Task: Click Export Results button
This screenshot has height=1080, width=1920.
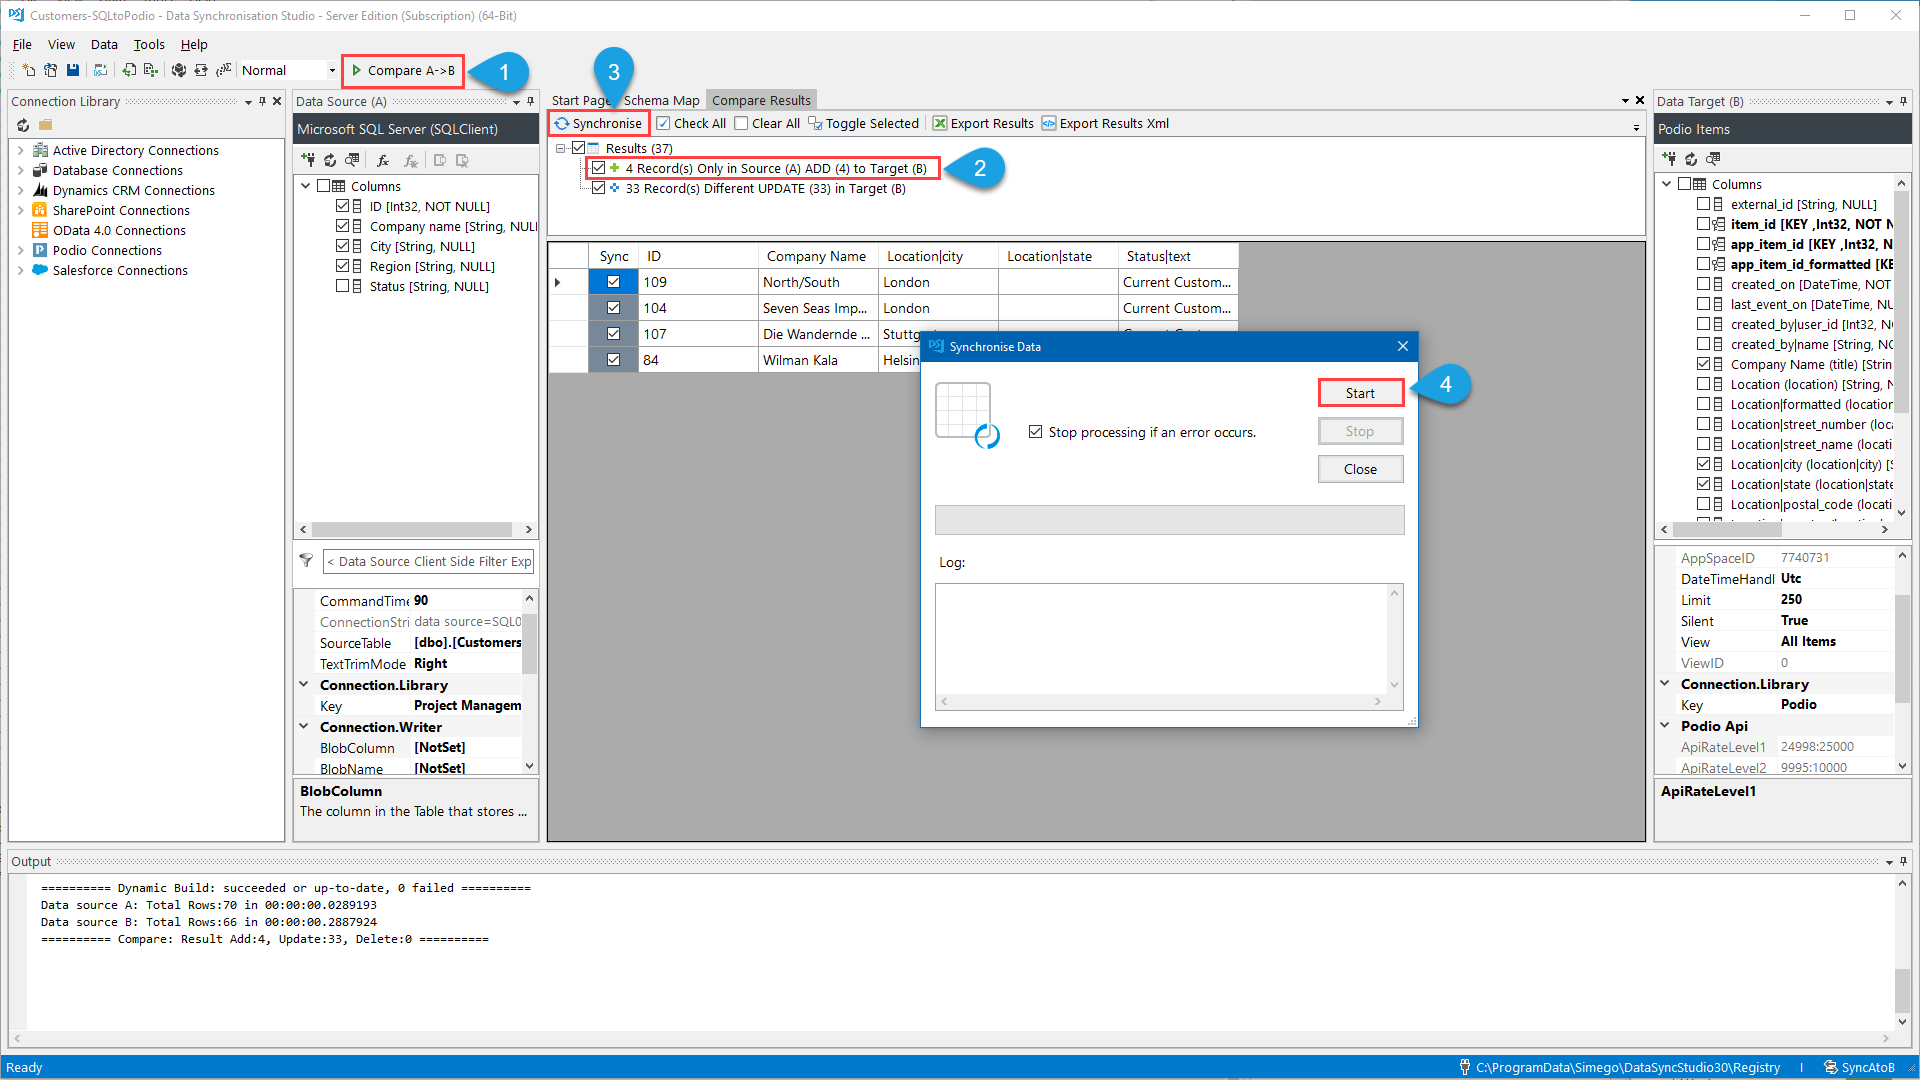Action: point(983,123)
